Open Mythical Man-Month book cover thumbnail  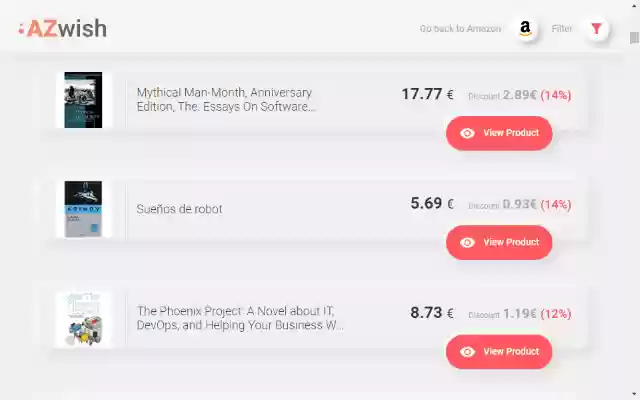pyautogui.click(x=83, y=99)
